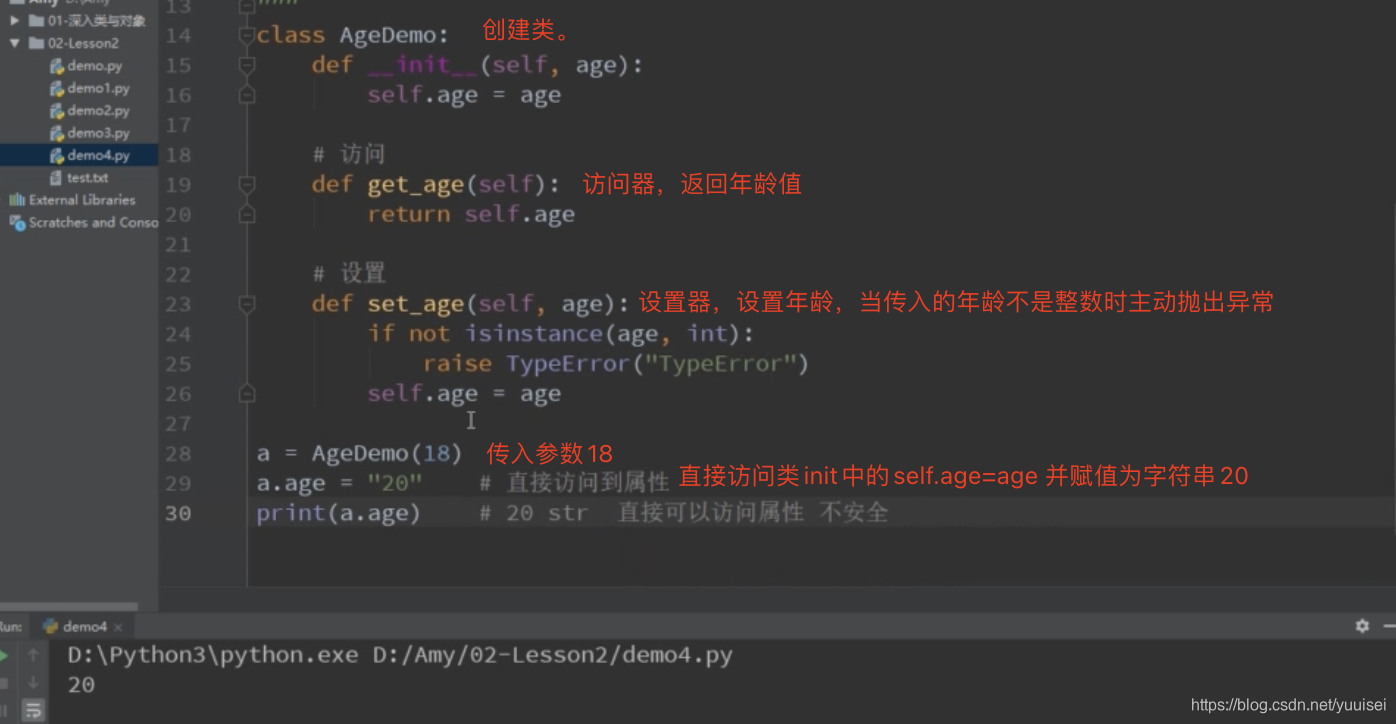Click fold end marker at line 26
This screenshot has width=1396, height=724.
247,394
